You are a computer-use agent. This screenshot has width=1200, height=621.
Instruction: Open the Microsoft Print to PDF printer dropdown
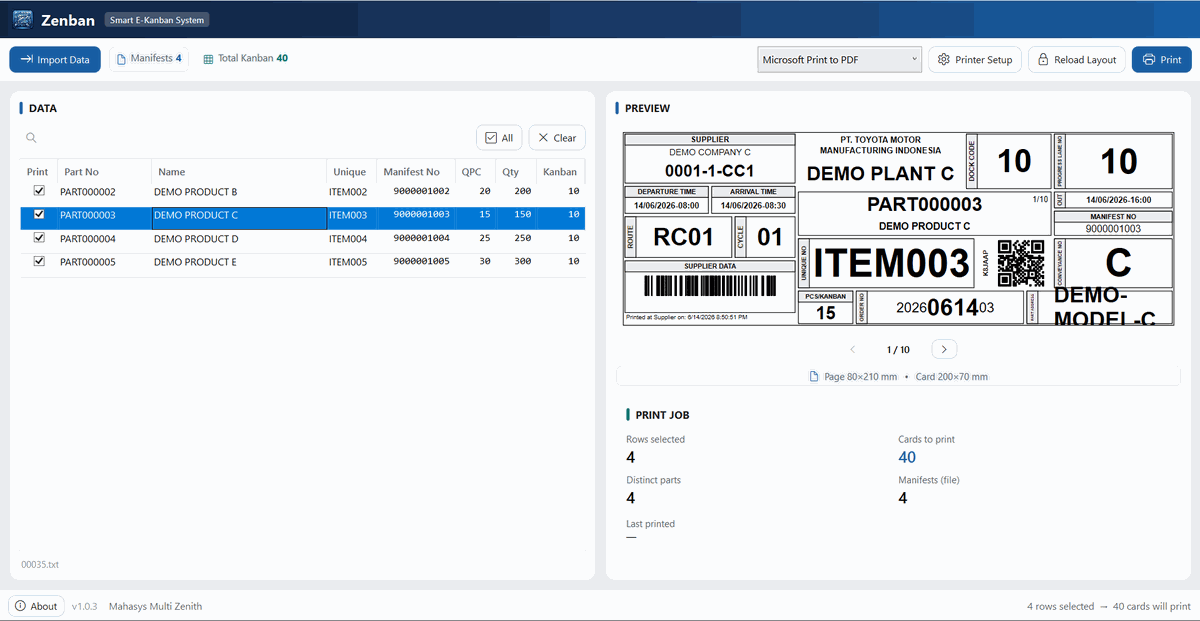(x=839, y=60)
